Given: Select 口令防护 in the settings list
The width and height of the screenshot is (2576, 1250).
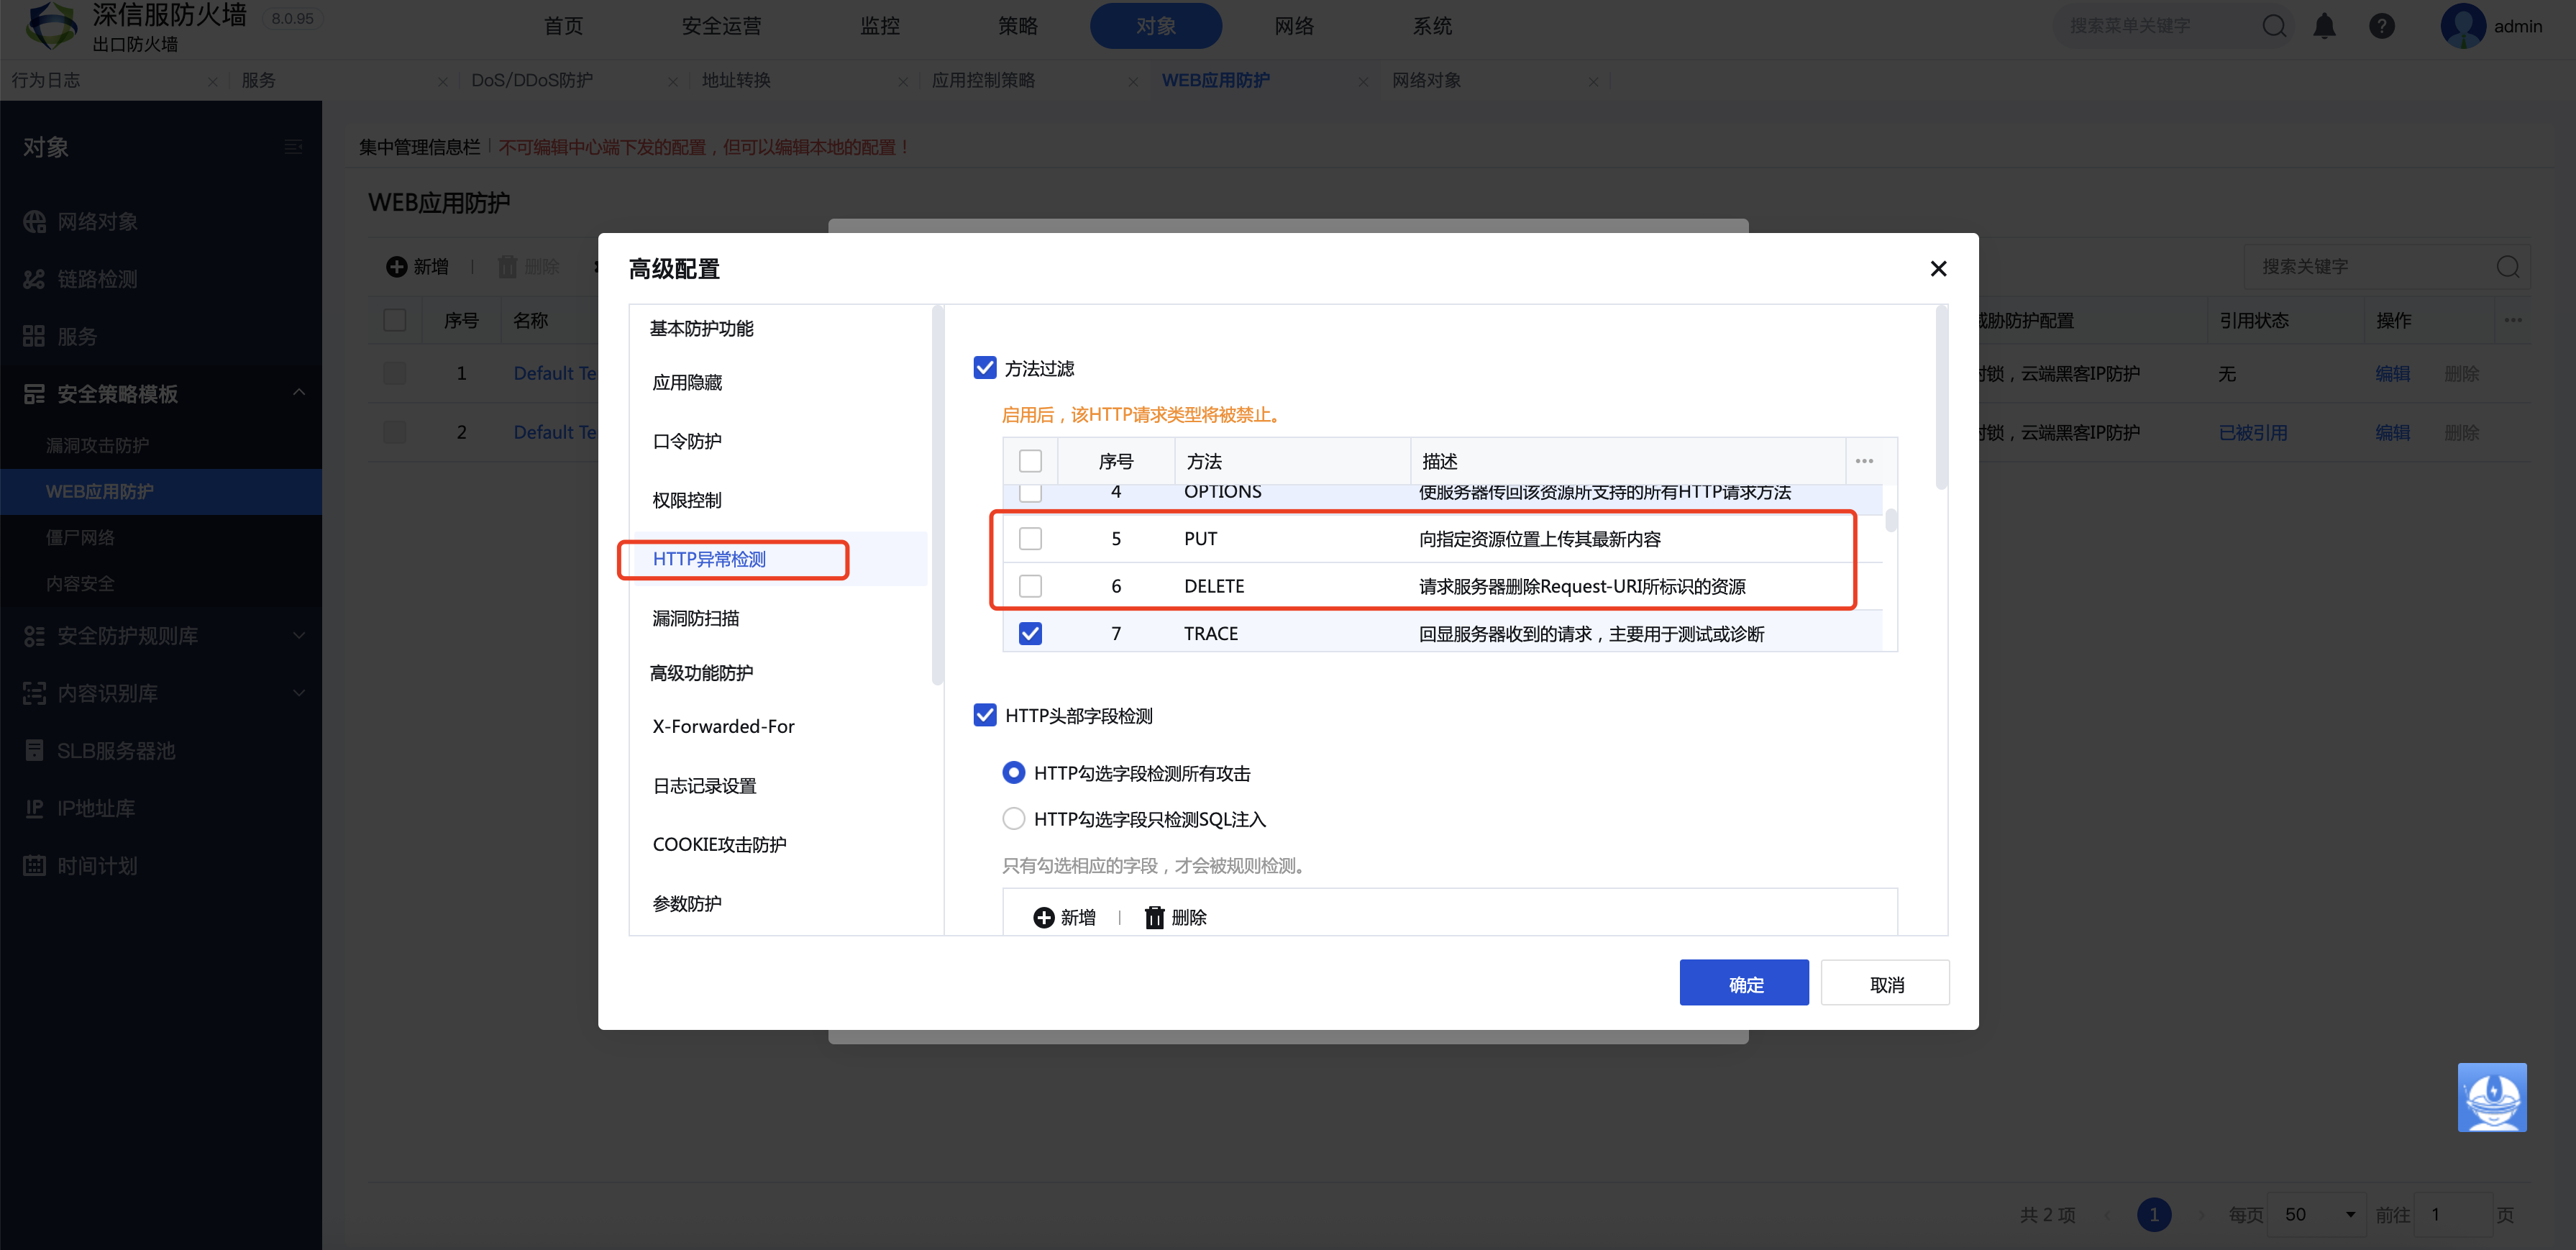Looking at the screenshot, I should pos(687,441).
